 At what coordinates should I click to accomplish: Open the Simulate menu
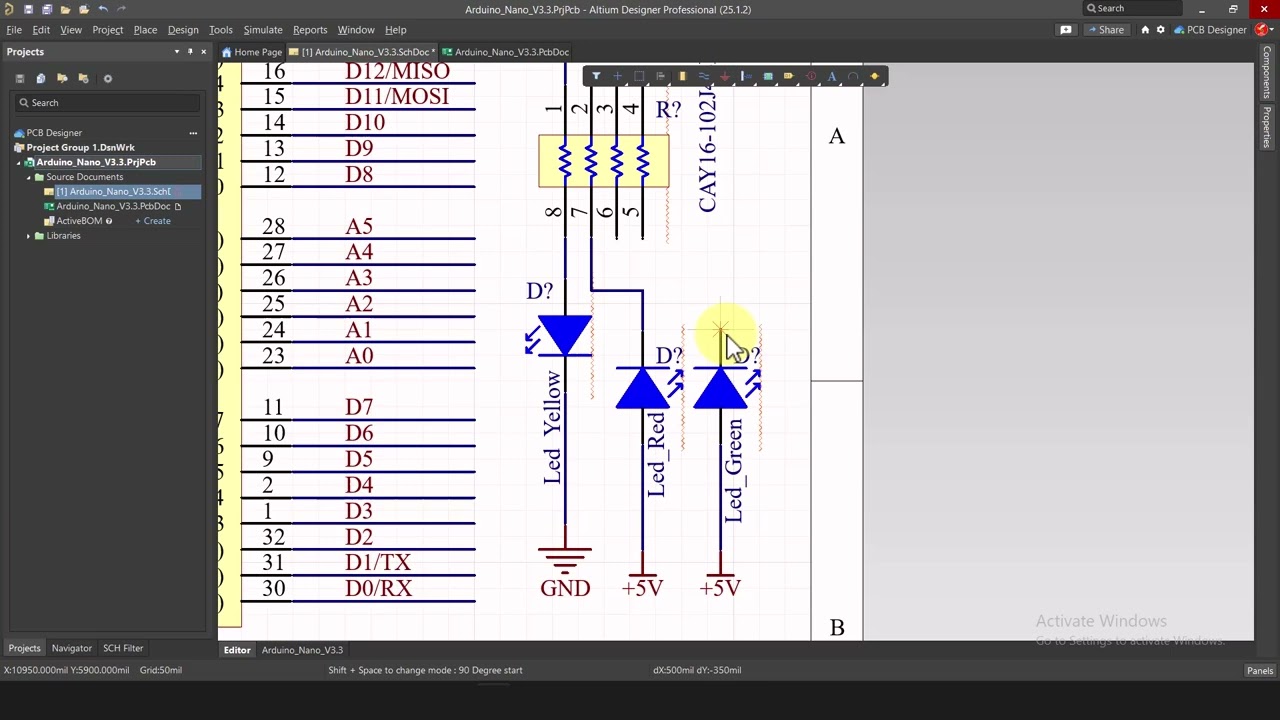[263, 30]
